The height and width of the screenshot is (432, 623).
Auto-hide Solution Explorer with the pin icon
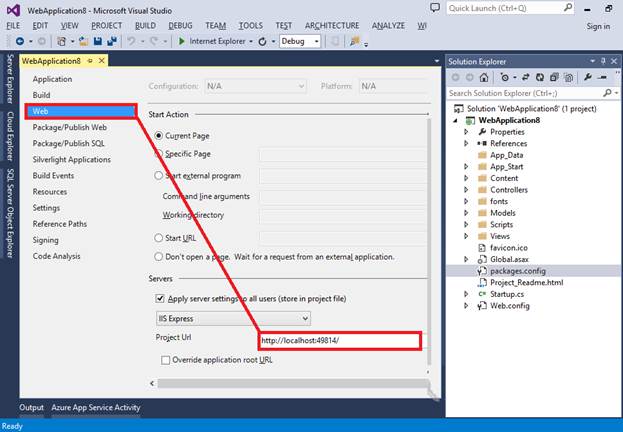click(603, 61)
